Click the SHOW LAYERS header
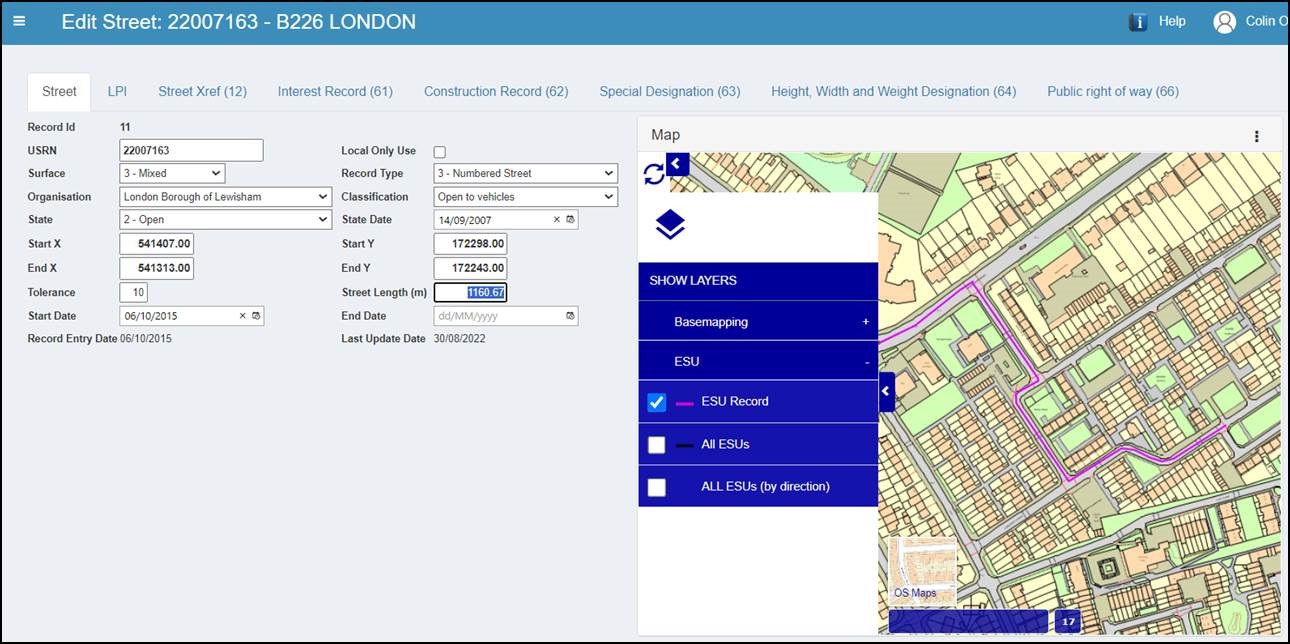The width and height of the screenshot is (1290, 644). [x=758, y=281]
